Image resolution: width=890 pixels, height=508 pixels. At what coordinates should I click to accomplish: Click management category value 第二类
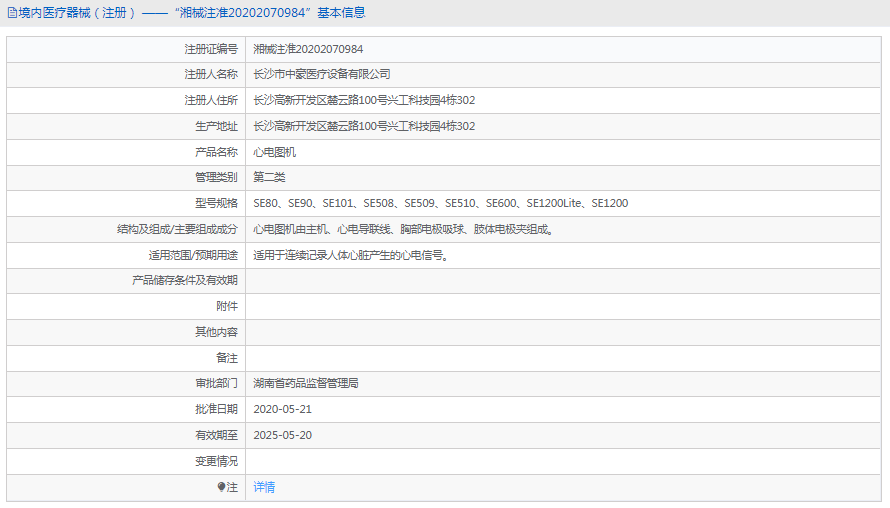coord(269,177)
